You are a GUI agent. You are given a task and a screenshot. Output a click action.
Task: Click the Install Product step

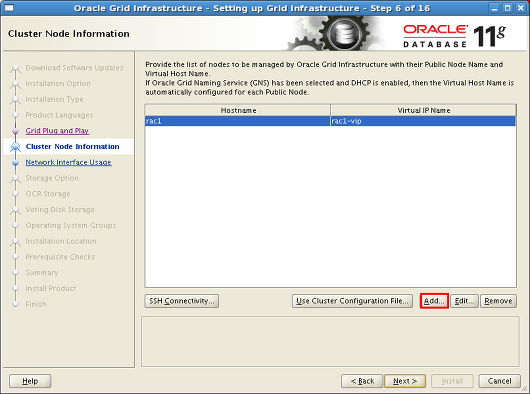tap(51, 289)
